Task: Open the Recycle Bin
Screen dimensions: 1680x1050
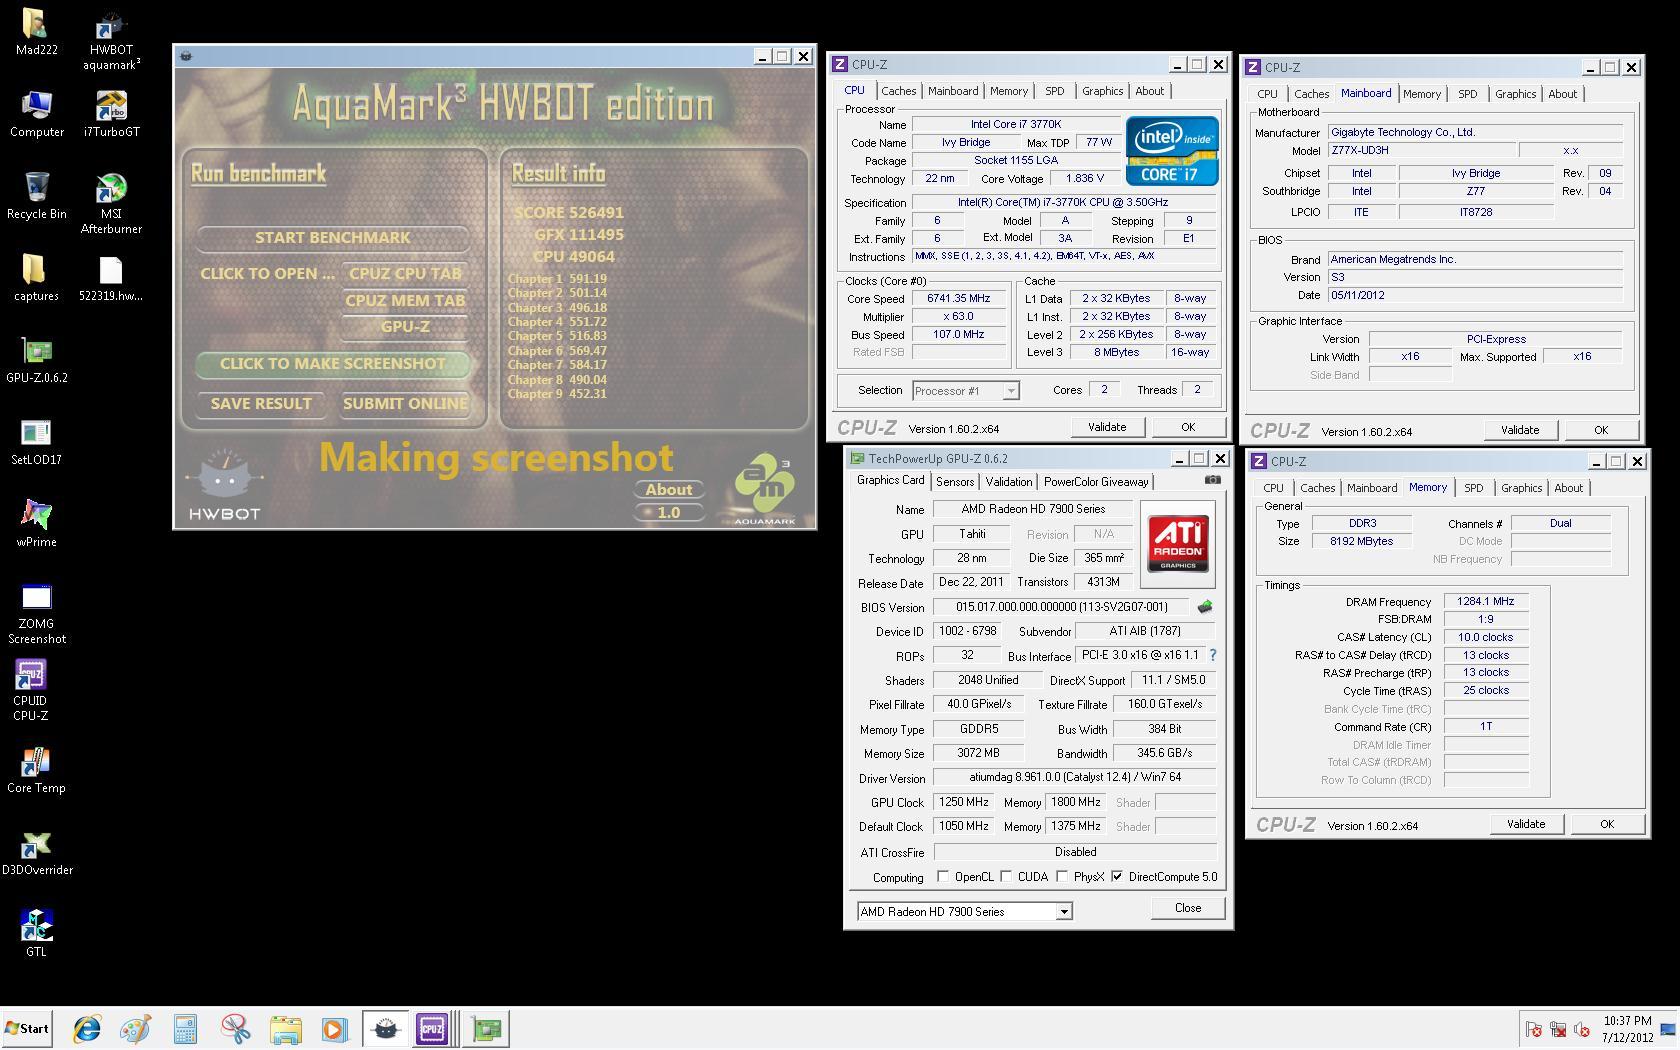Action: [x=36, y=196]
